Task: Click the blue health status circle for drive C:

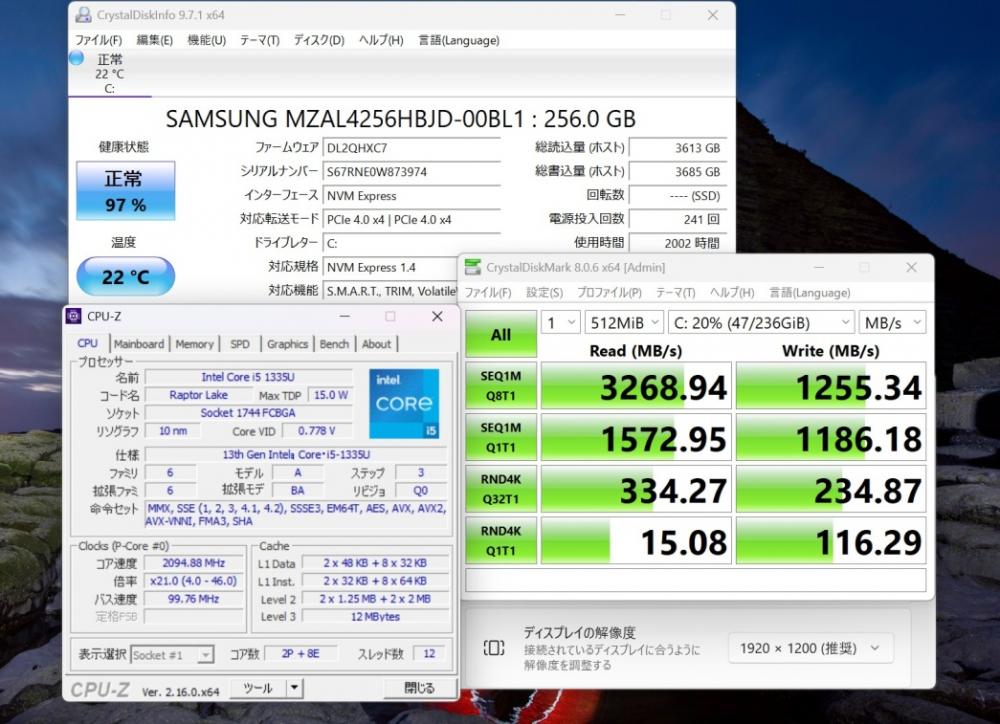Action: click(77, 58)
